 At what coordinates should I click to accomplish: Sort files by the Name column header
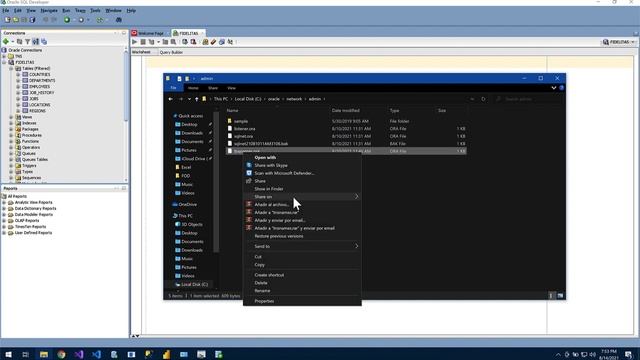pos(232,111)
